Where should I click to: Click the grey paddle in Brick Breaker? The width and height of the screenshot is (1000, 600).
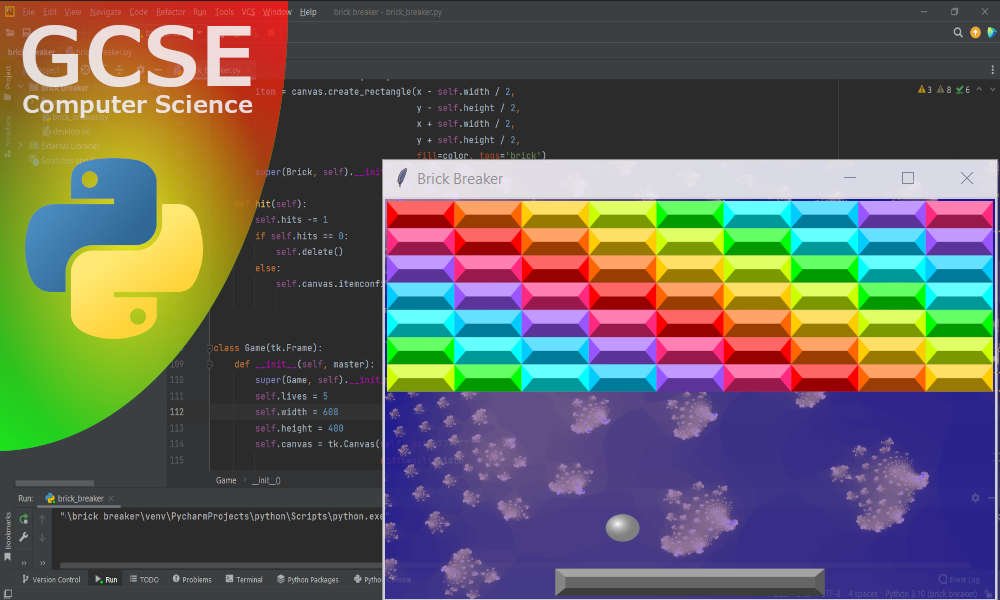pyautogui.click(x=689, y=582)
